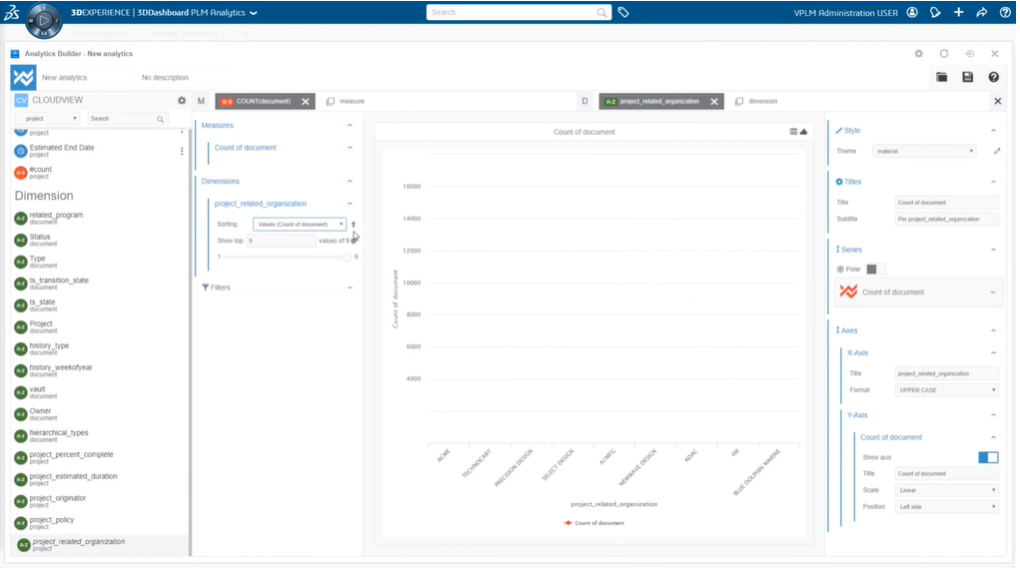This screenshot has width=1020, height=568.
Task: Remove the COUNT(document) measure tag
Action: coord(305,101)
